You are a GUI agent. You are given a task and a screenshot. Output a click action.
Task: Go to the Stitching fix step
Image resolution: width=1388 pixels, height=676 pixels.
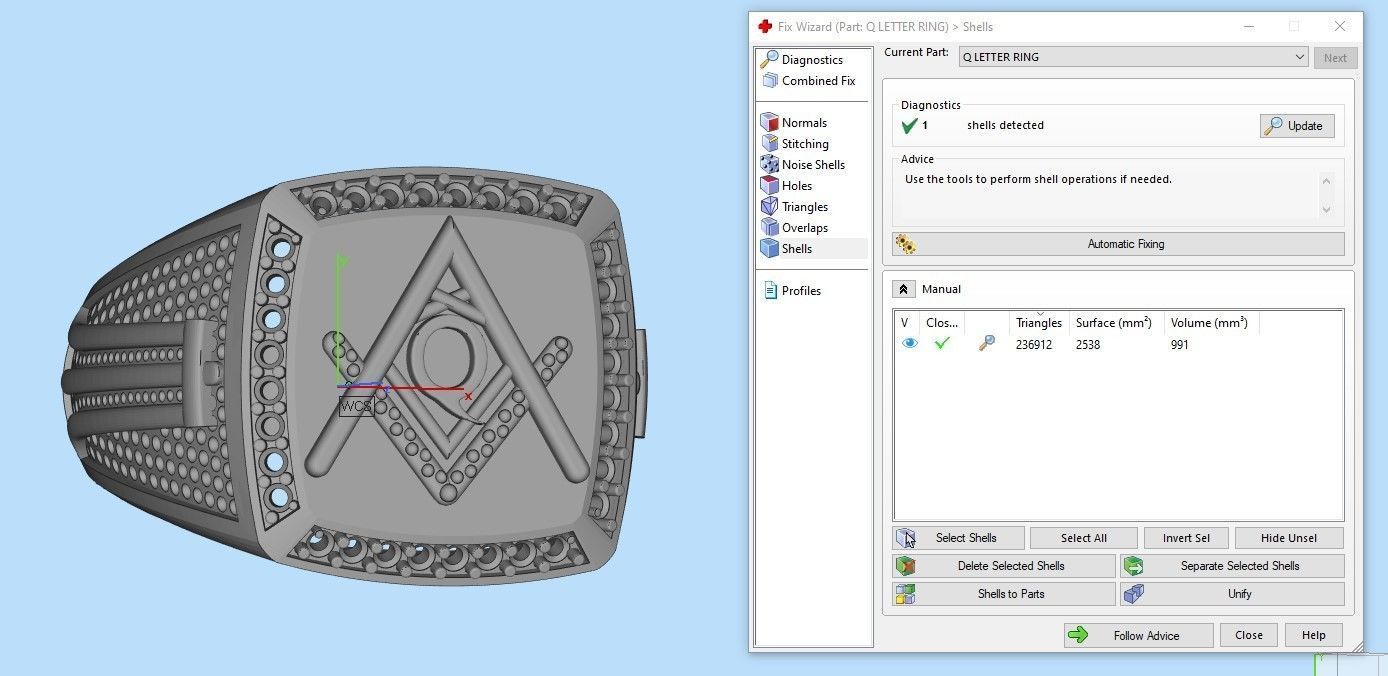tap(805, 144)
